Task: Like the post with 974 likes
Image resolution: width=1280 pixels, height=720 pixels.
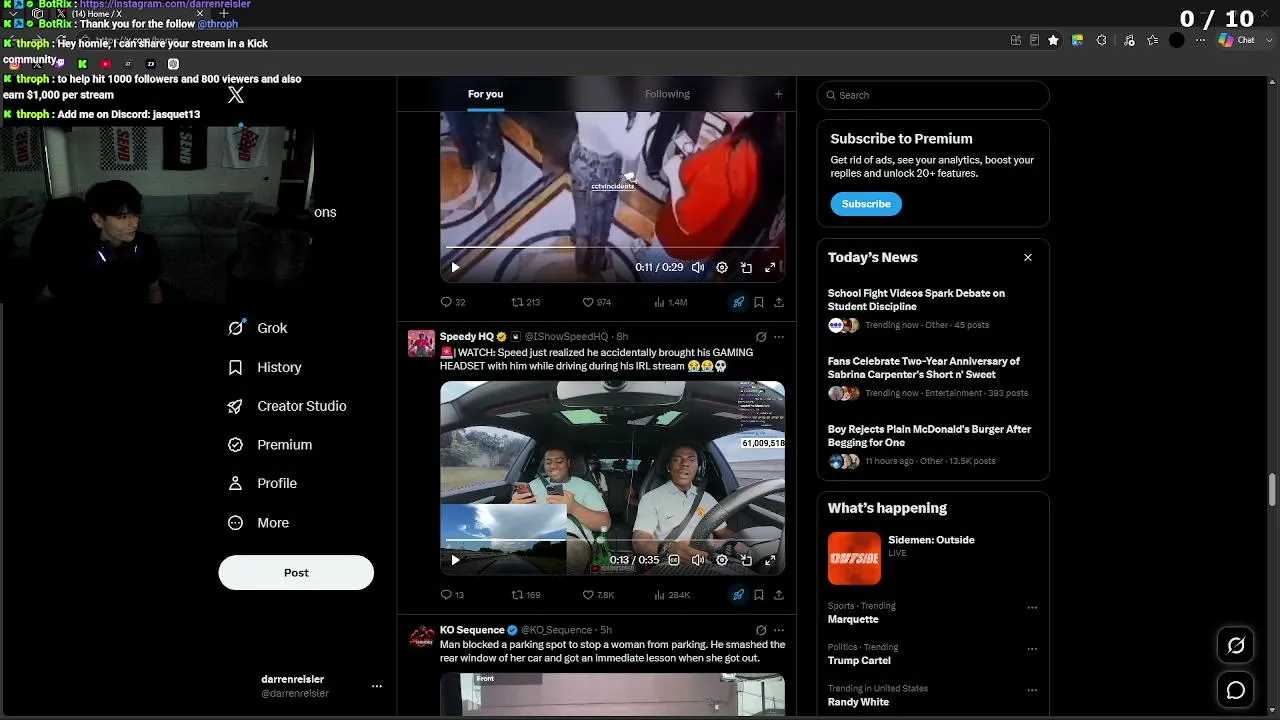Action: 597,302
